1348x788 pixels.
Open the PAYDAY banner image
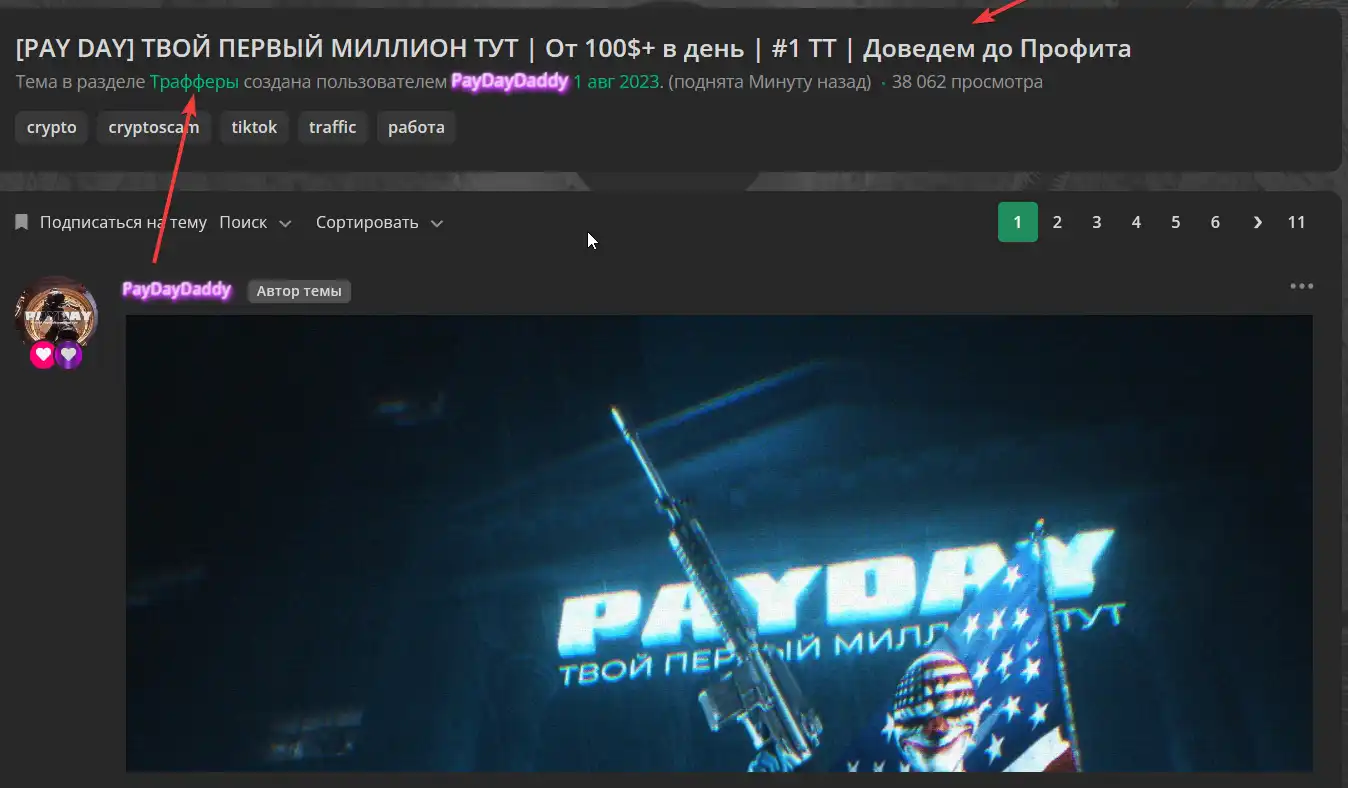click(719, 543)
